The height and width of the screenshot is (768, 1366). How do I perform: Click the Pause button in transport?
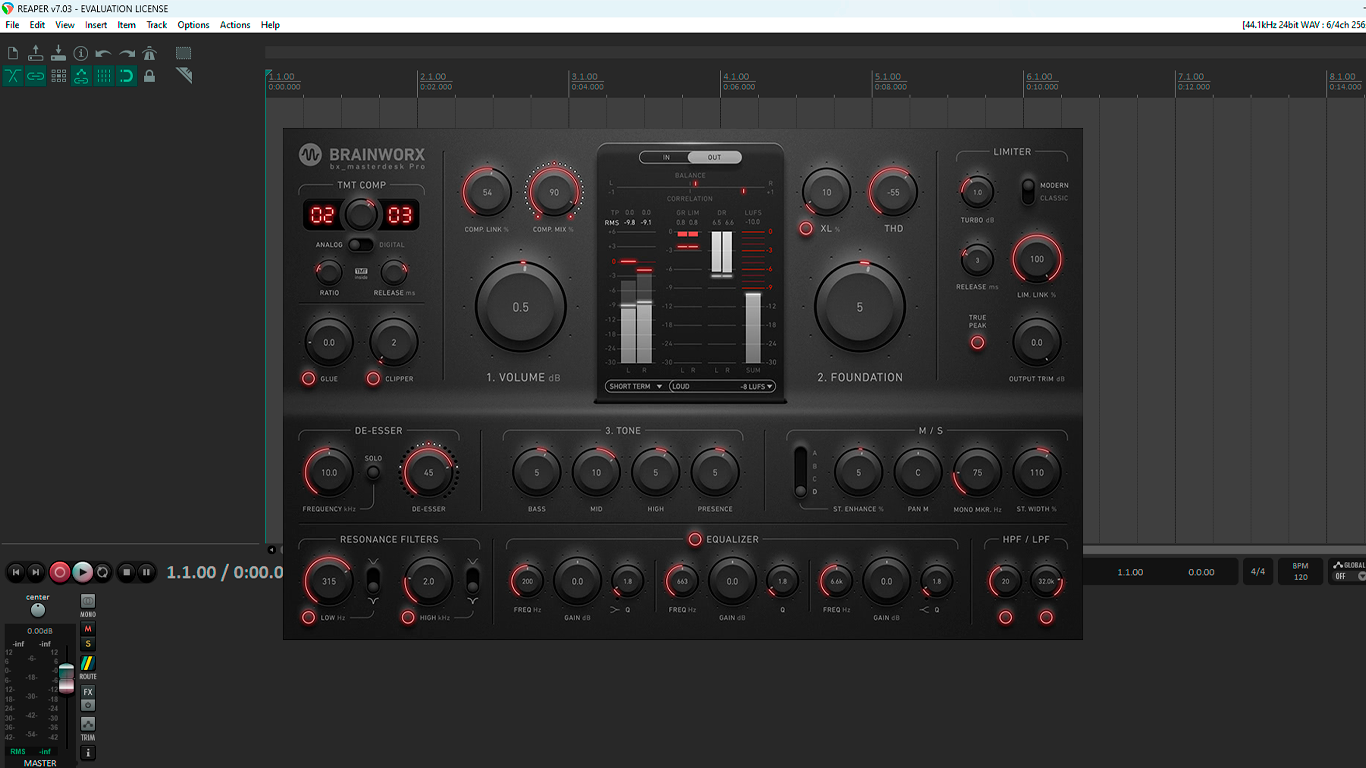pos(147,572)
